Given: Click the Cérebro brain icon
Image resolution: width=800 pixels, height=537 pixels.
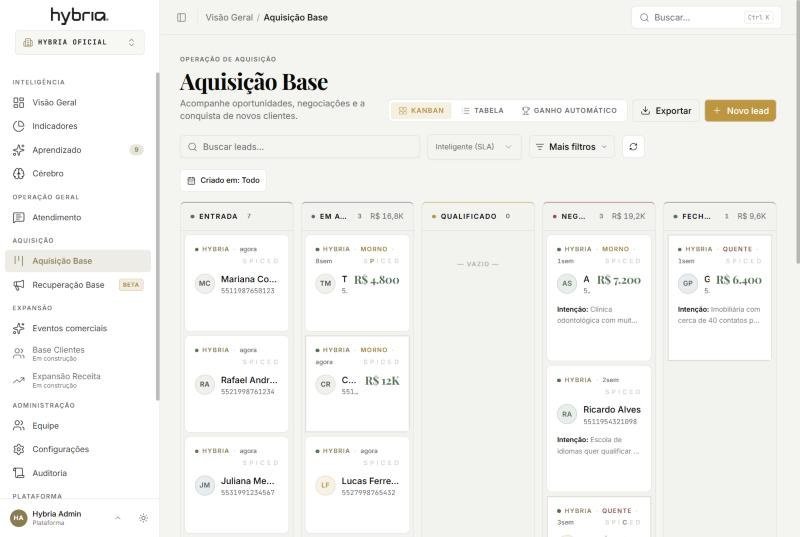Looking at the screenshot, I should [18, 173].
